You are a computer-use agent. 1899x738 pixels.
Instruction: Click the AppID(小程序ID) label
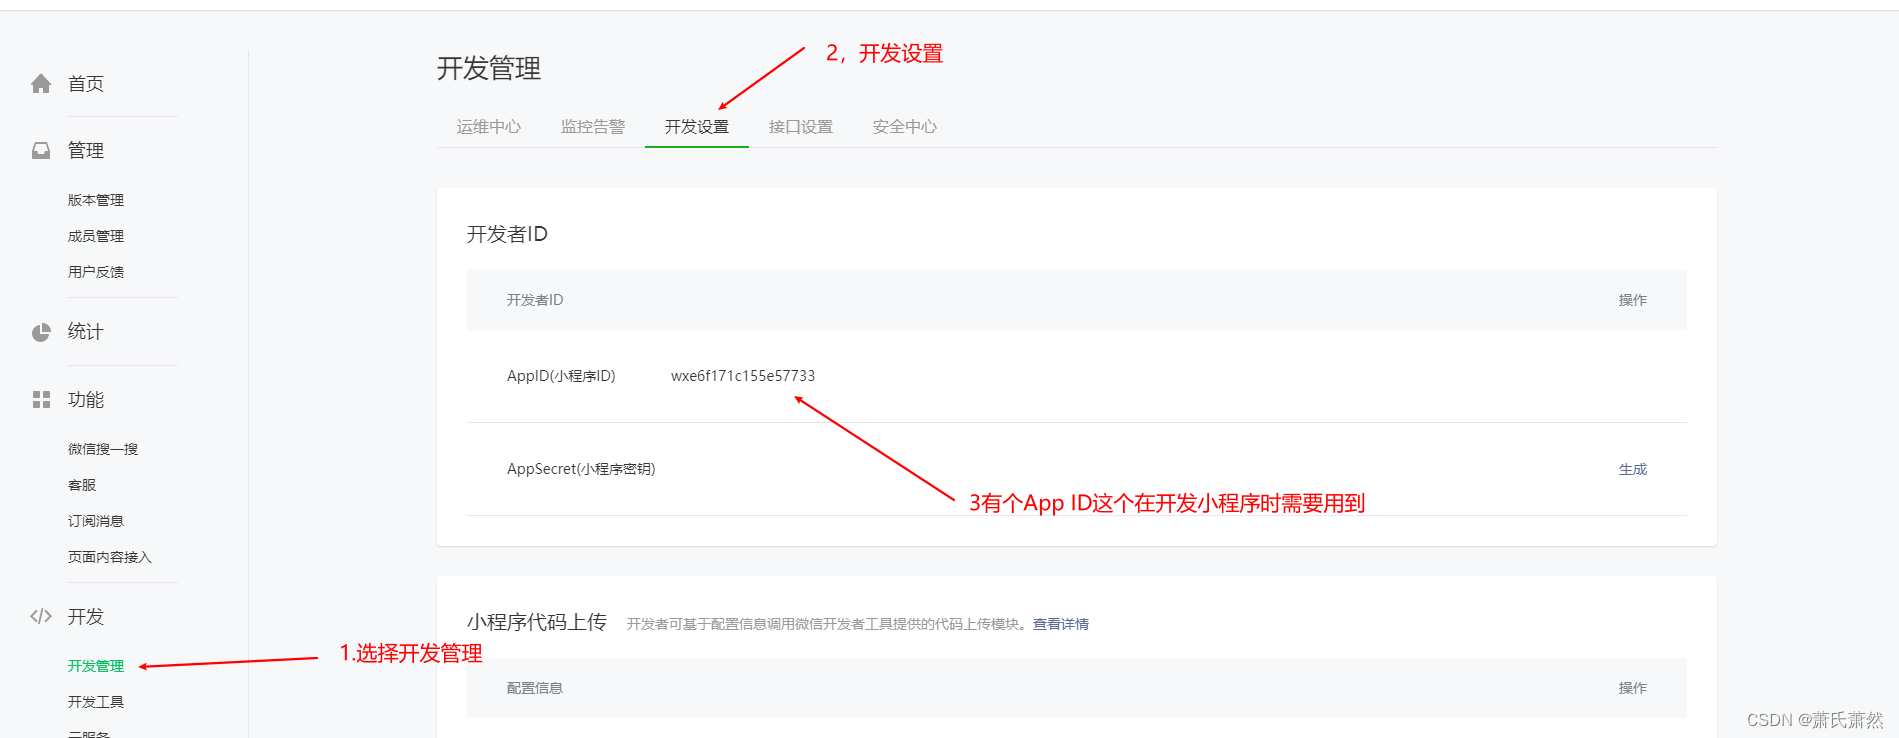[561, 376]
